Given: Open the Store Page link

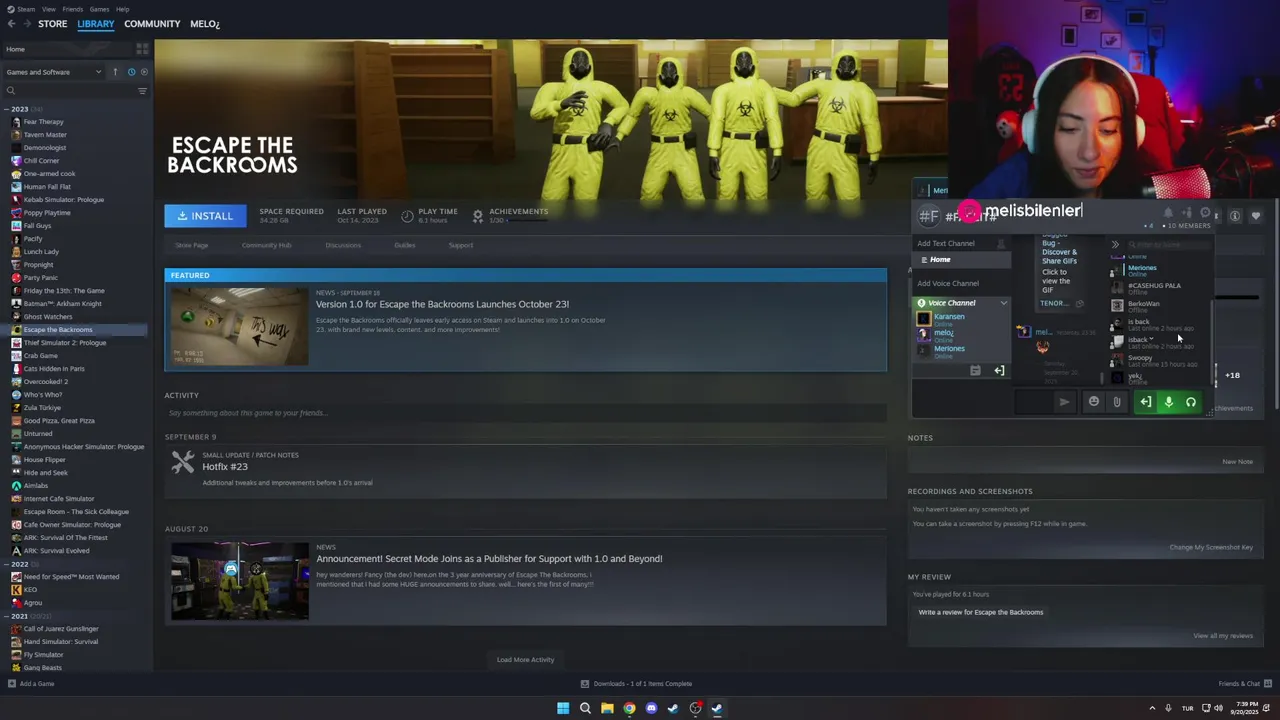Looking at the screenshot, I should click(192, 245).
